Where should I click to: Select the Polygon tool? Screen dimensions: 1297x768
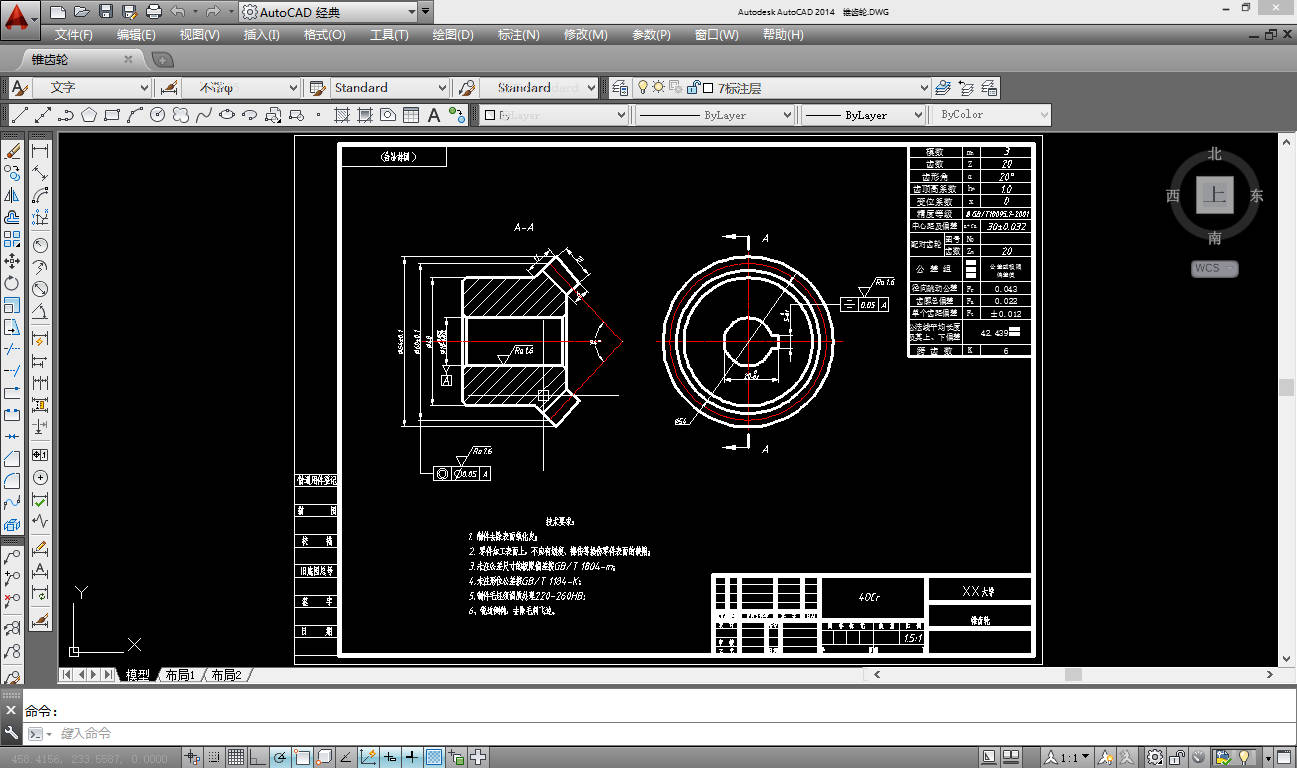tap(89, 115)
